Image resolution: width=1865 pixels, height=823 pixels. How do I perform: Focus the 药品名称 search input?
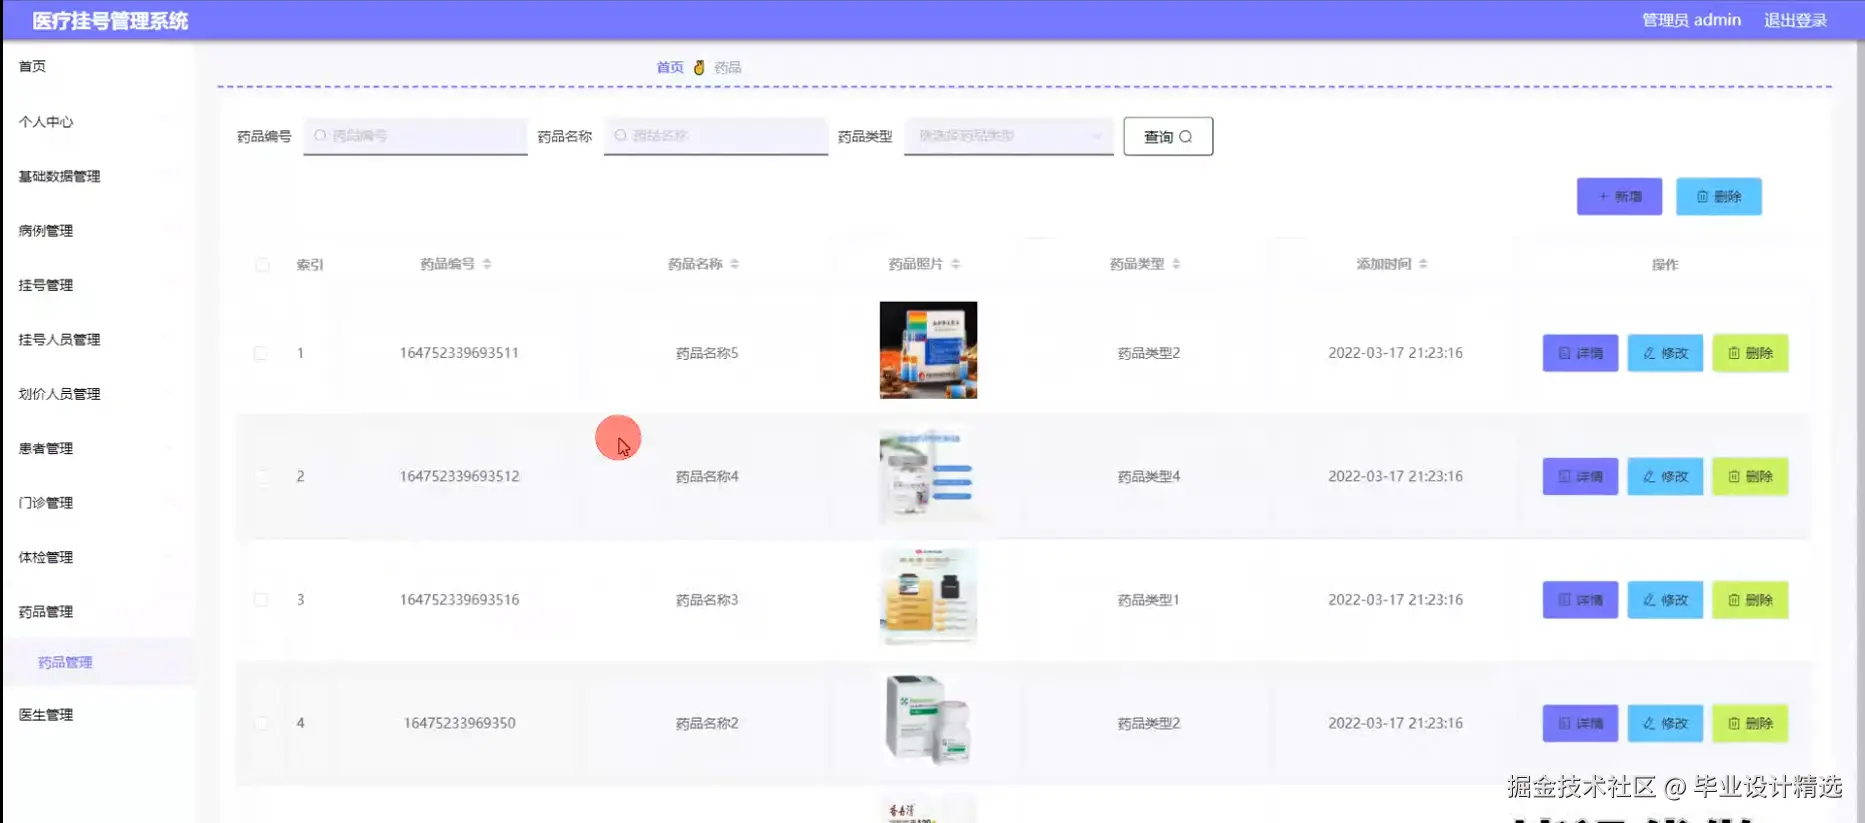coord(716,136)
